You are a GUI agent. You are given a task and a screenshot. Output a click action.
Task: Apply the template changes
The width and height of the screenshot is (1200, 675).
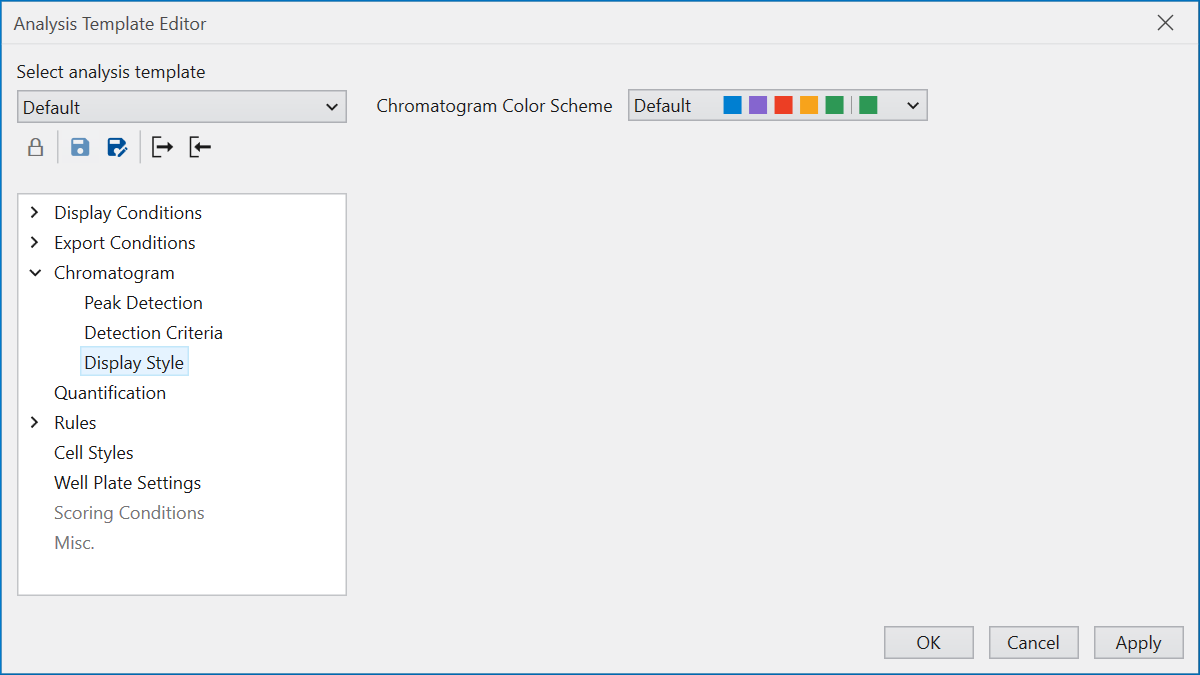(1138, 642)
